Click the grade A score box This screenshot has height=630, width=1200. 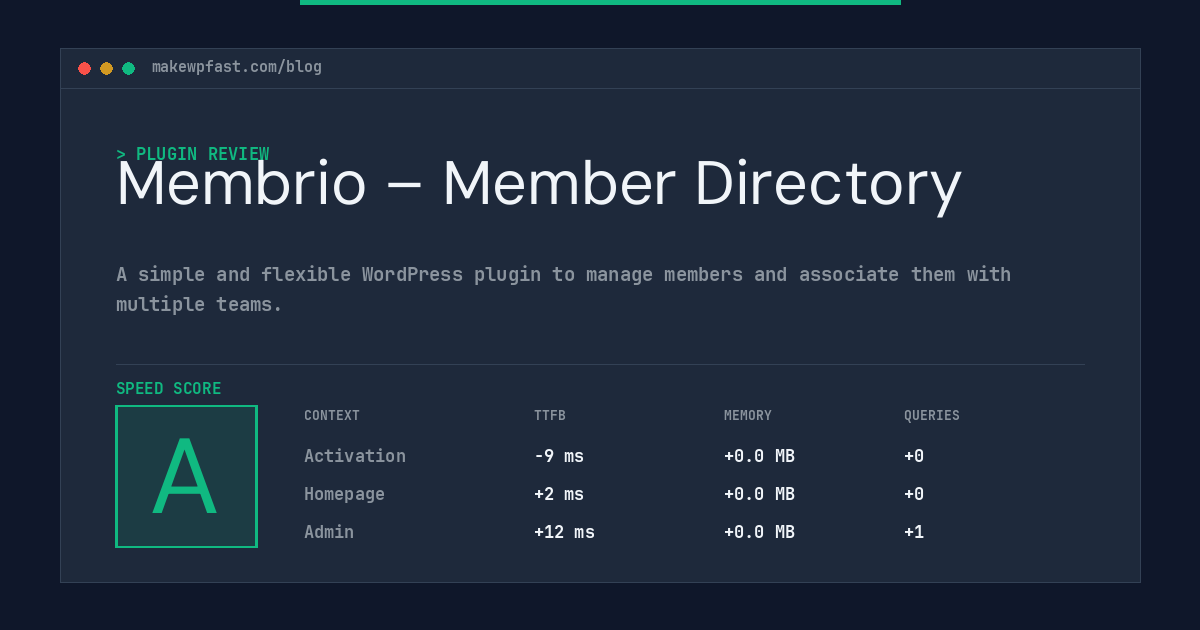click(186, 476)
